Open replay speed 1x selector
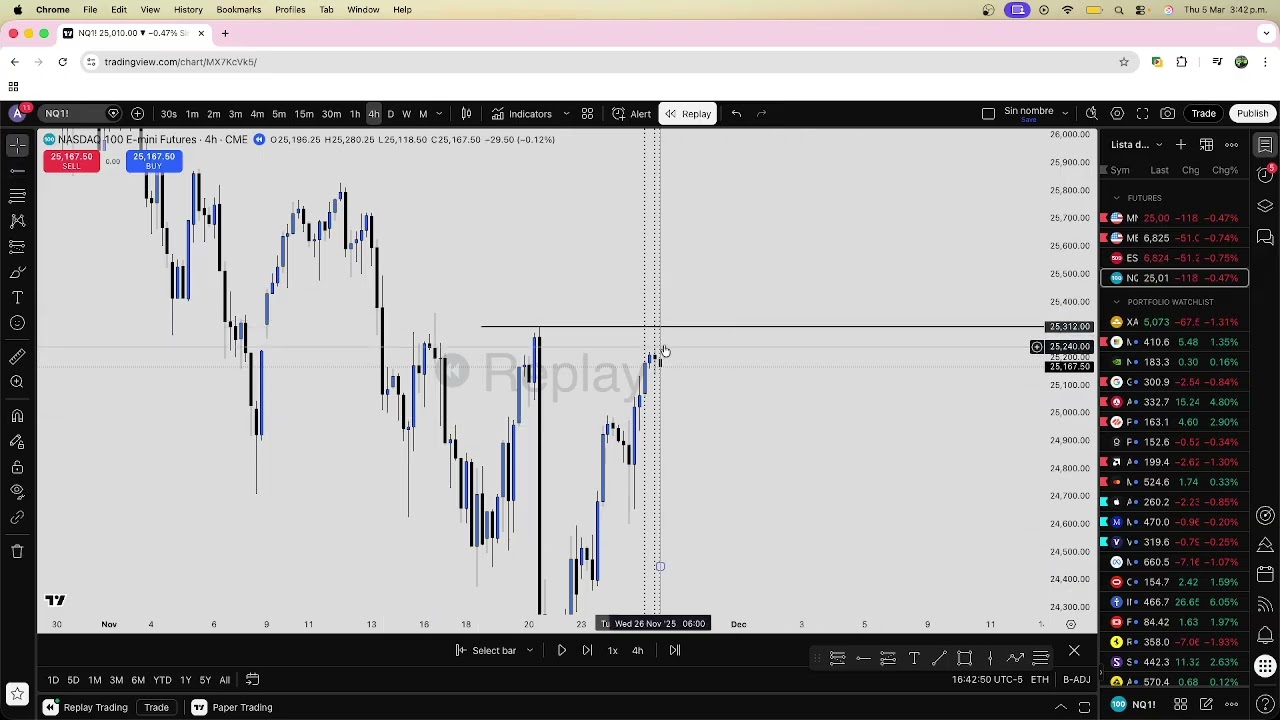This screenshot has width=1280, height=720. coord(612,651)
